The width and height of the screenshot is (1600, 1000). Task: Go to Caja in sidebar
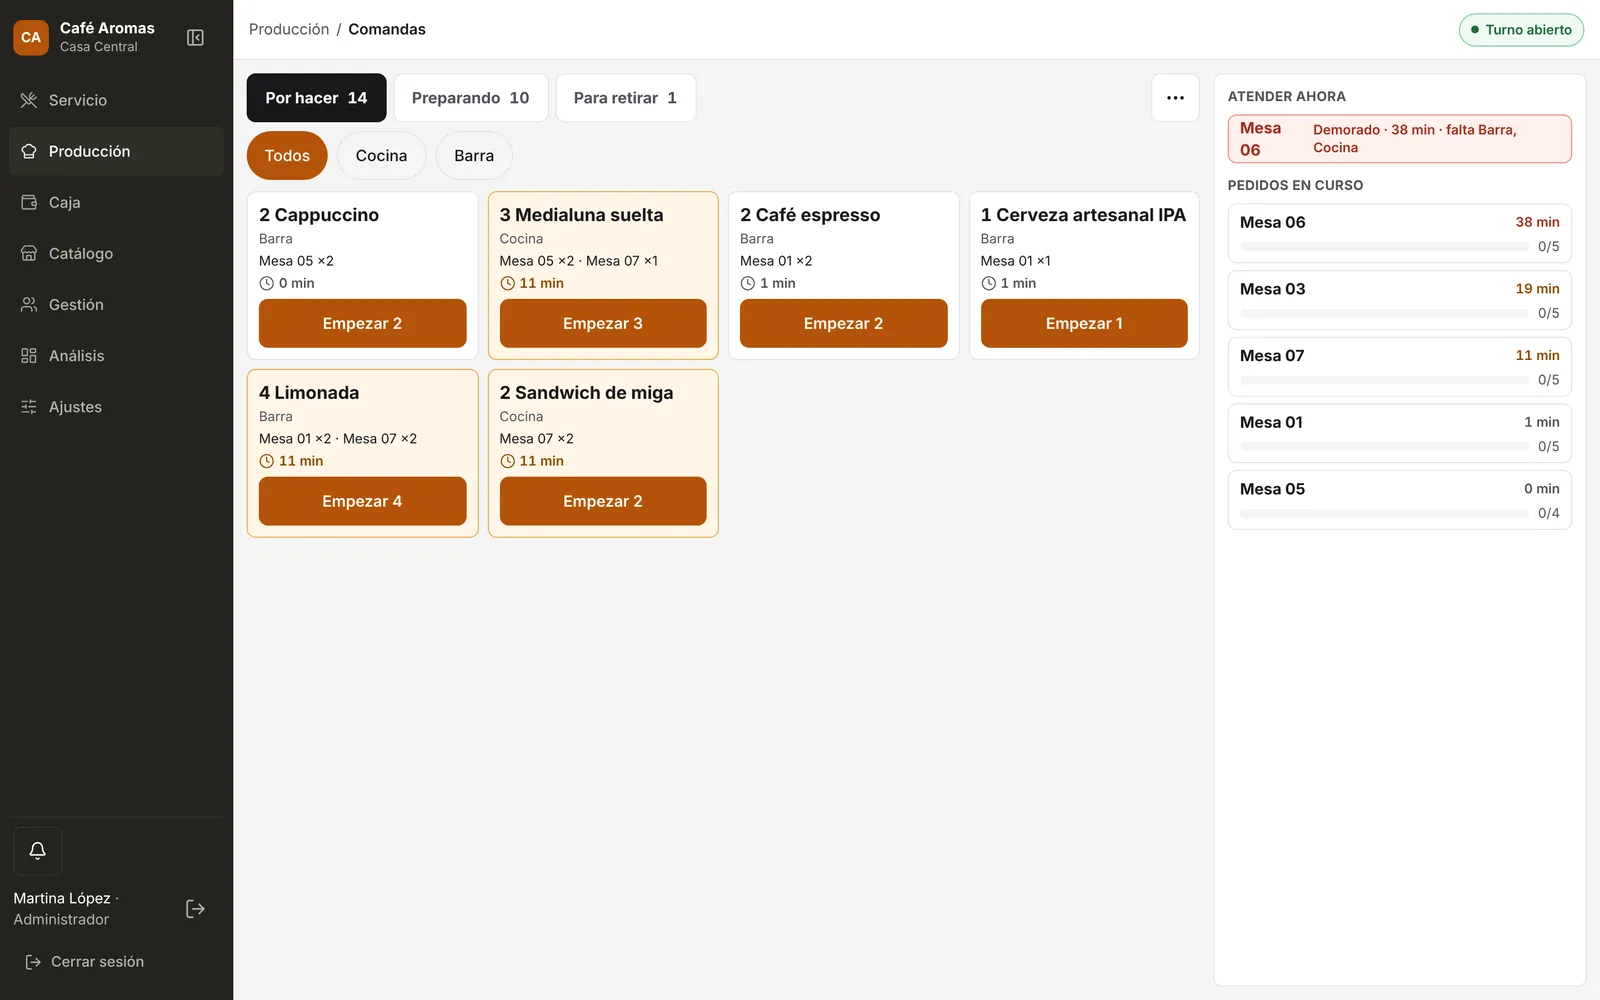(116, 202)
